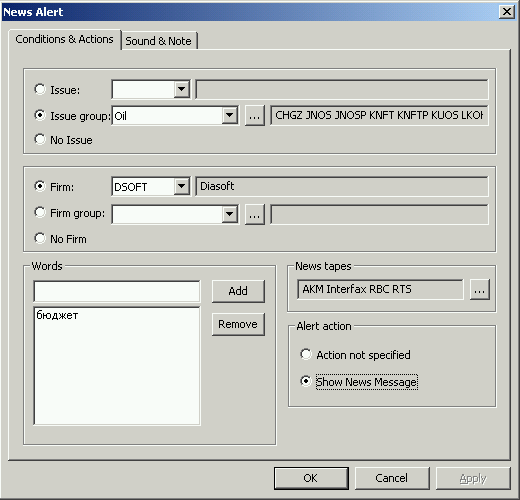The height and width of the screenshot is (500, 520).
Task: Close the News Alert dialog
Action: tap(507, 12)
